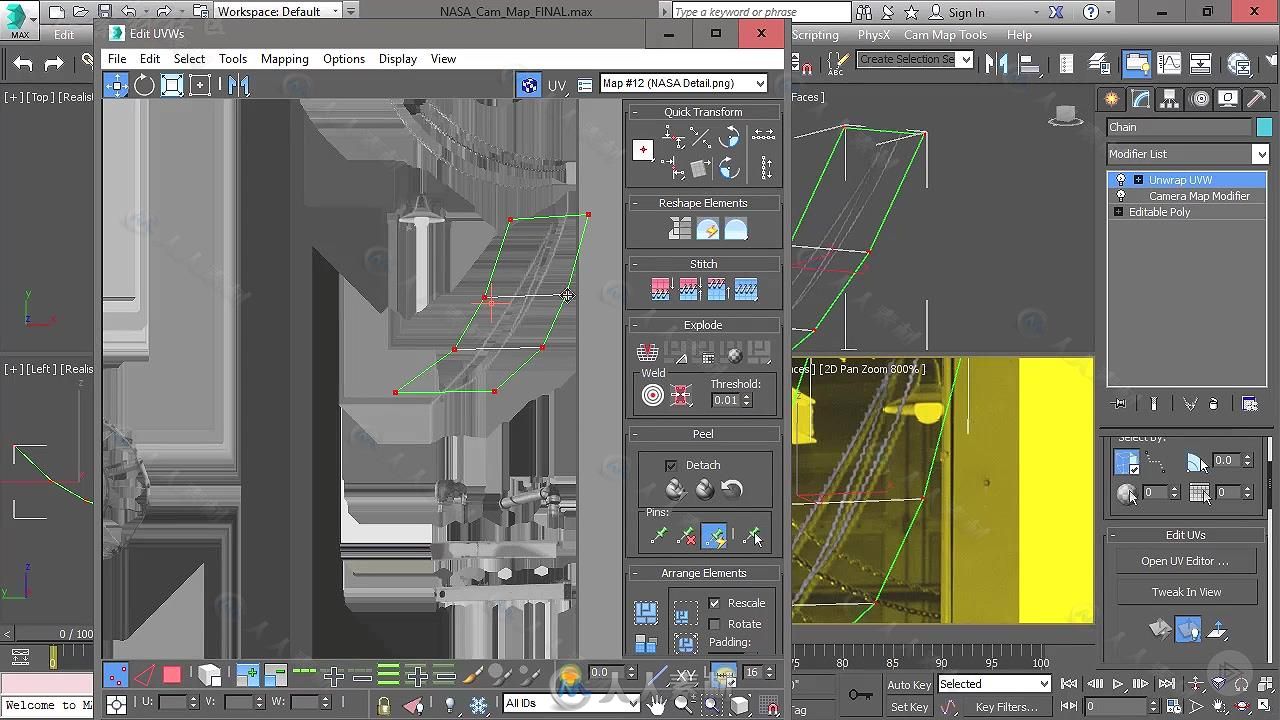
Task: Open the Utilities hammer tab
Action: pyautogui.click(x=1257, y=99)
